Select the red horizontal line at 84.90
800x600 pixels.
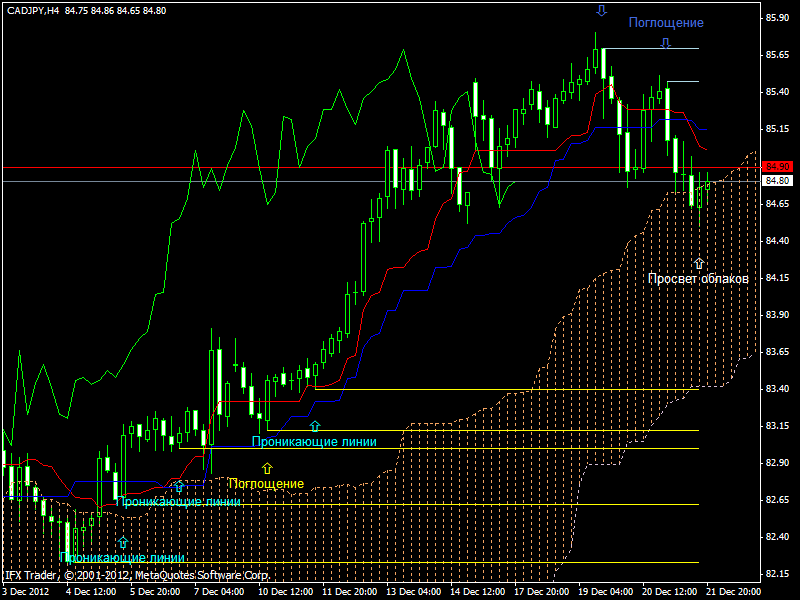click(380, 167)
